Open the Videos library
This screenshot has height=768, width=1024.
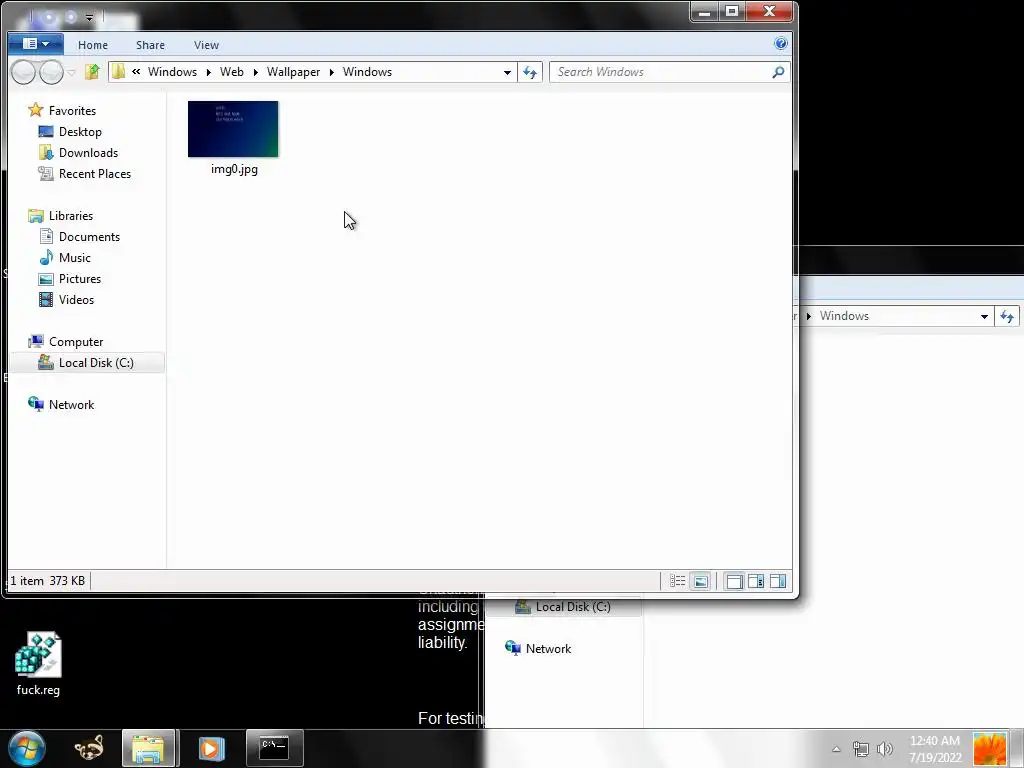(x=76, y=300)
